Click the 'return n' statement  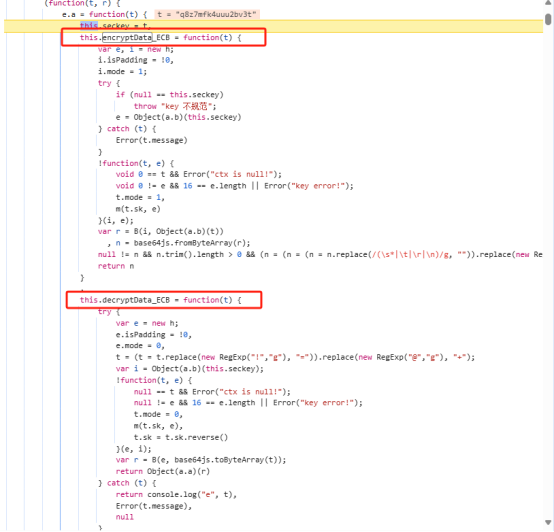pos(116,266)
